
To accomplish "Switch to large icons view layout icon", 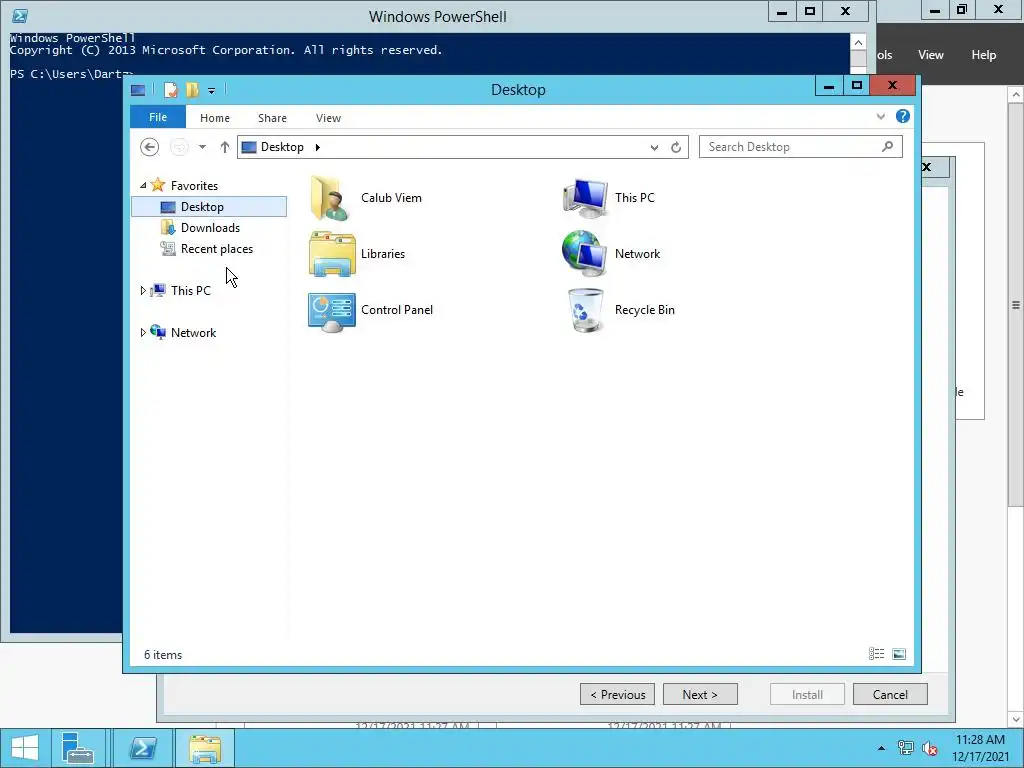I will click(x=899, y=654).
